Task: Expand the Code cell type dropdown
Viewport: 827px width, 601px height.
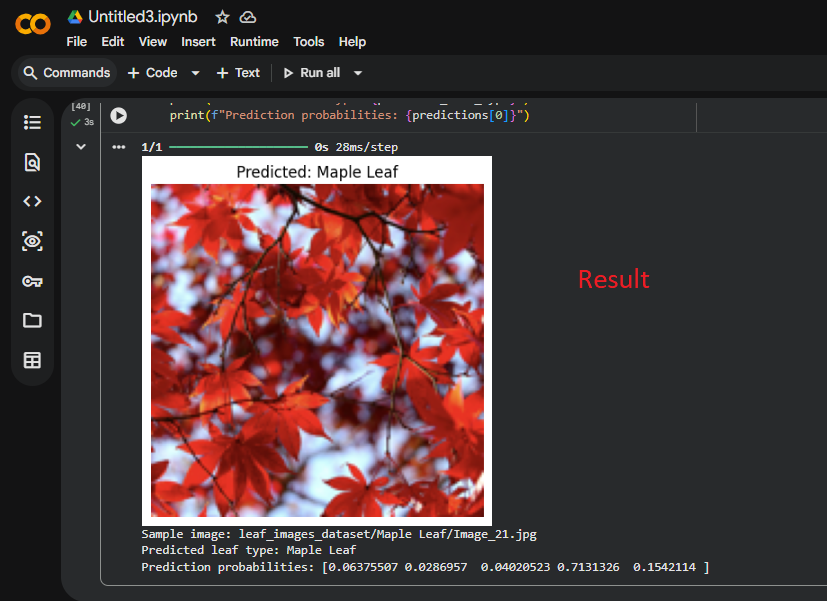Action: [x=193, y=72]
